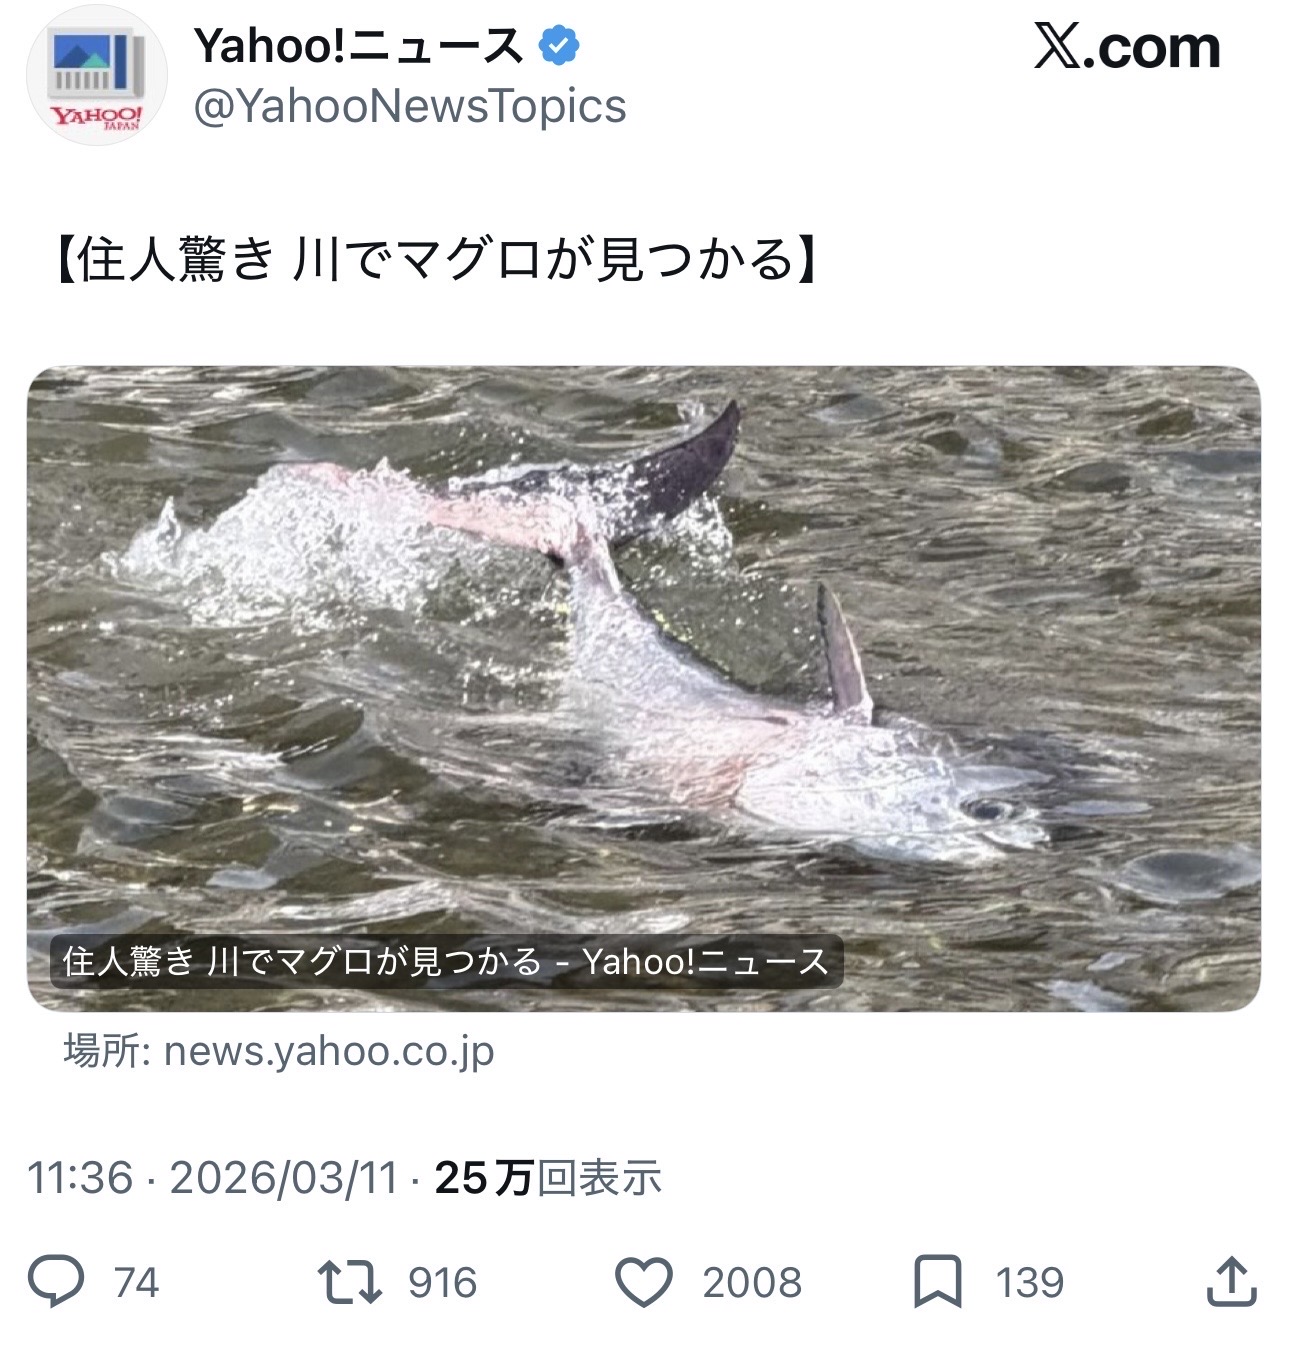Show the 25万 view count details
This screenshot has width=1289, height=1352.
[548, 1178]
